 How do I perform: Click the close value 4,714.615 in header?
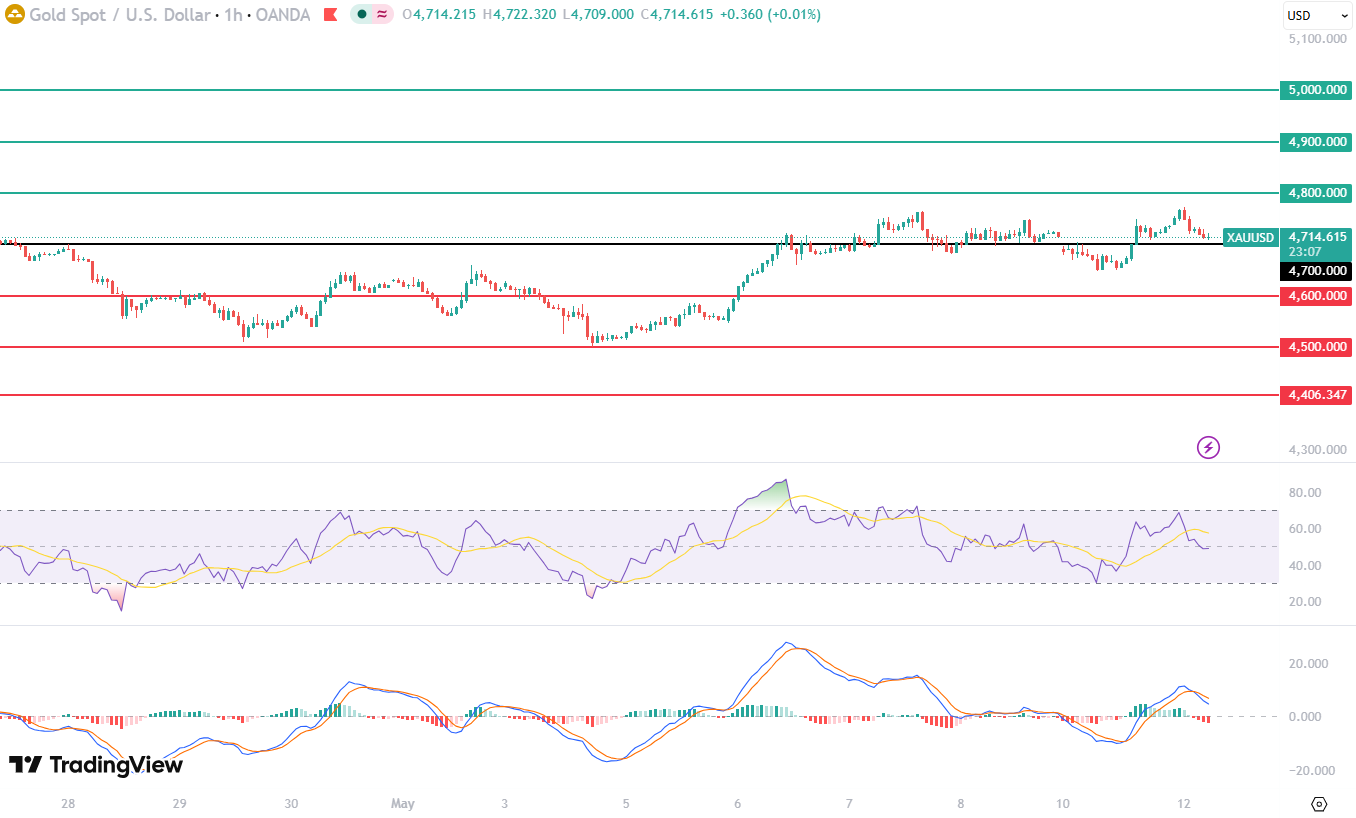click(x=682, y=15)
